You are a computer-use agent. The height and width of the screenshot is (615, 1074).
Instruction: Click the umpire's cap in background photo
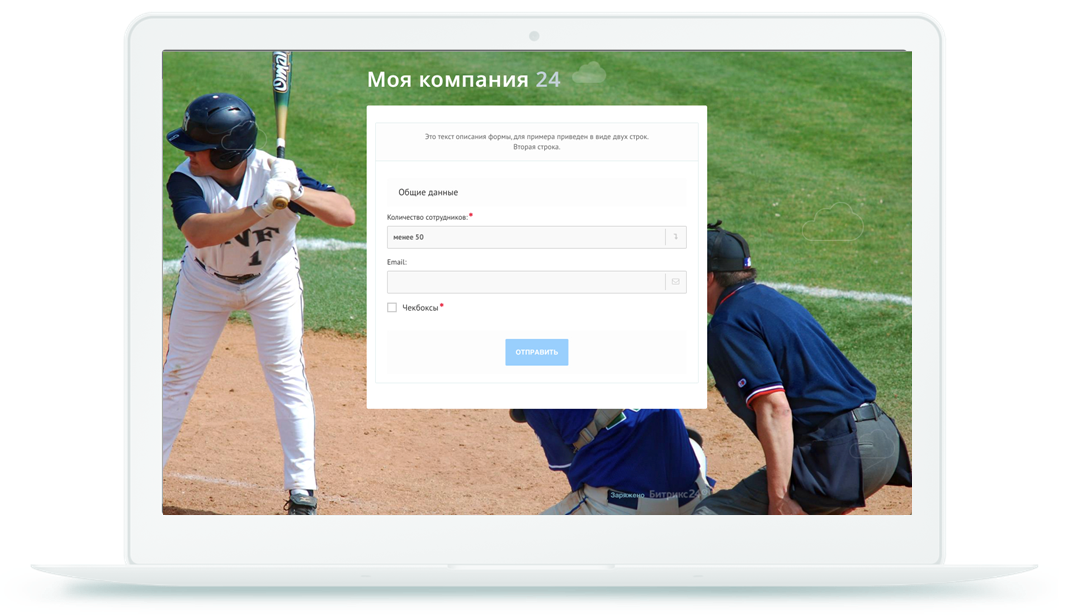coord(728,251)
